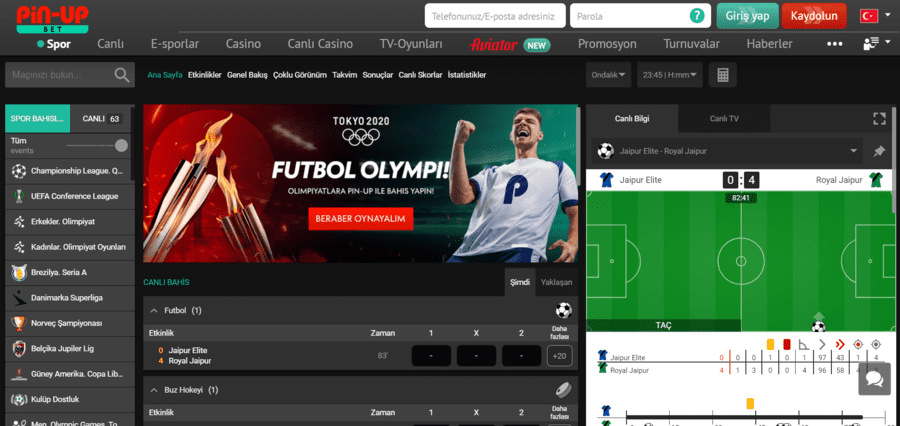
Task: Switch to the Canlı TV tab
Action: point(724,119)
